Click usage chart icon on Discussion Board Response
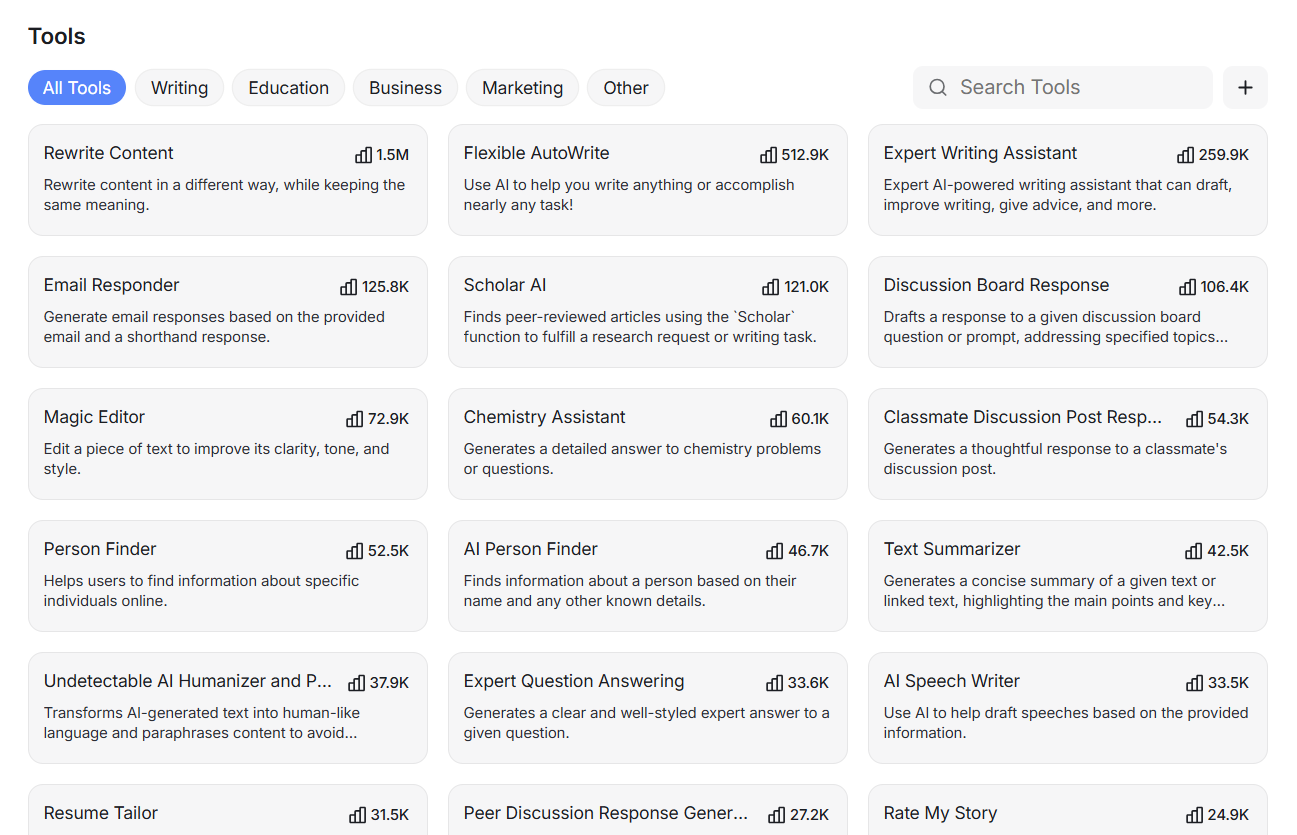Screen dimensions: 1297x835 [1188, 287]
